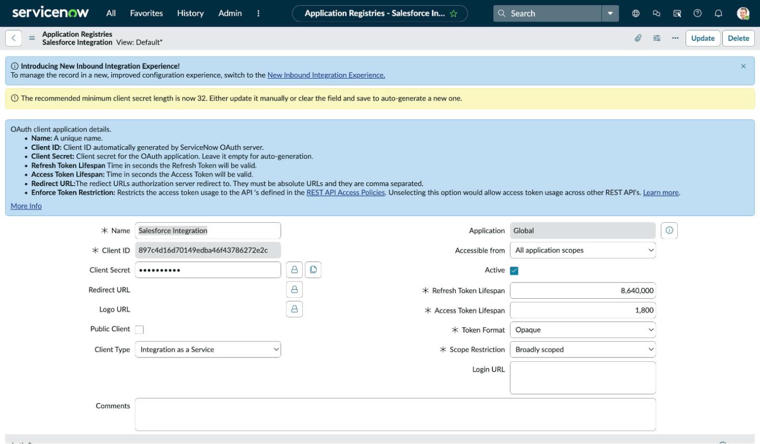The width and height of the screenshot is (760, 444).
Task: Toggle favorite star for Application Registries page
Action: tap(454, 14)
